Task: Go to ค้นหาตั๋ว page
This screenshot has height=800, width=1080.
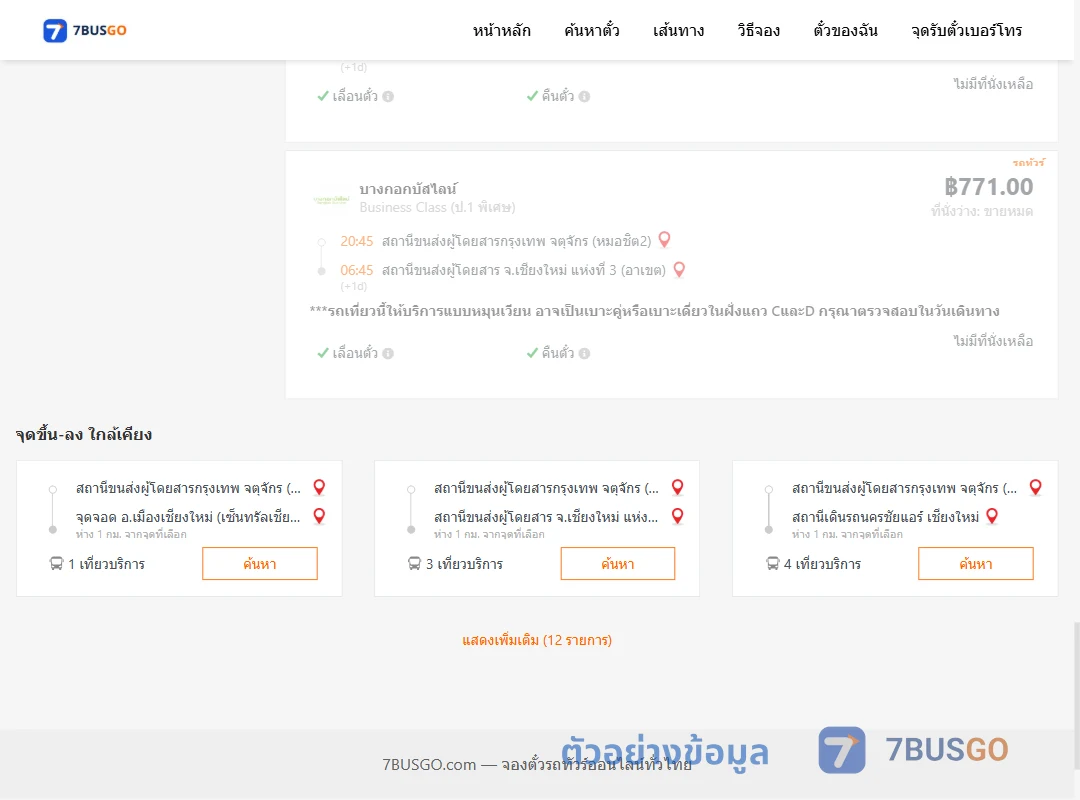Action: coord(592,30)
